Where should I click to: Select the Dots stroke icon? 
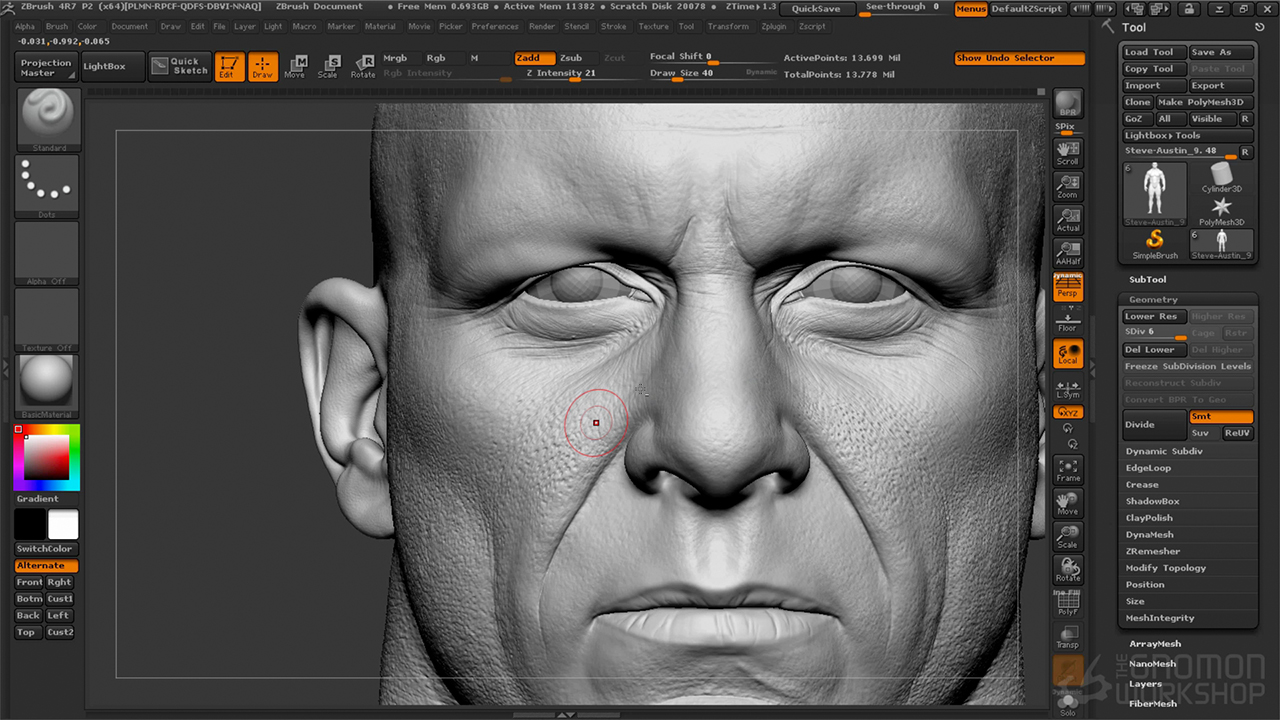(x=48, y=184)
